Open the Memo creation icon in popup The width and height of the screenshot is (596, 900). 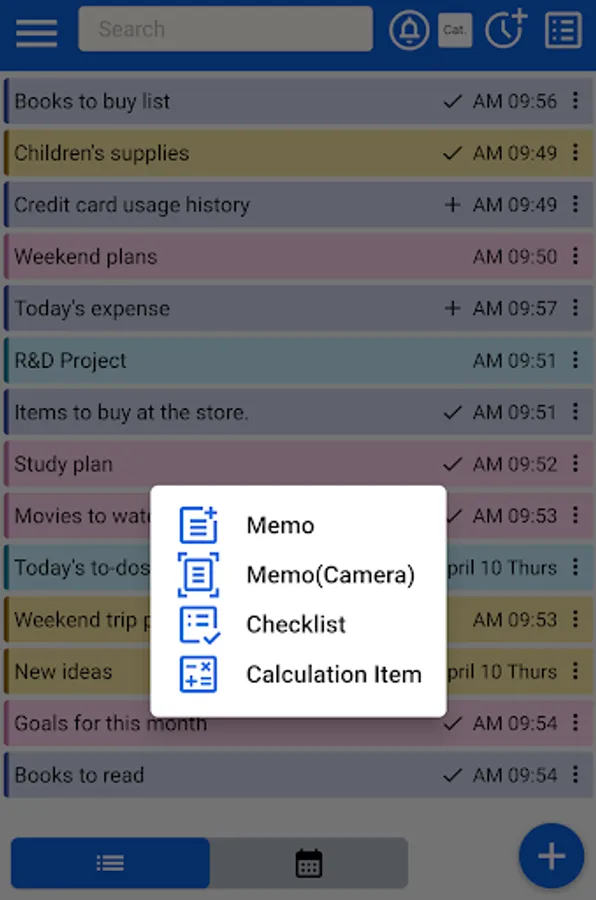click(197, 524)
